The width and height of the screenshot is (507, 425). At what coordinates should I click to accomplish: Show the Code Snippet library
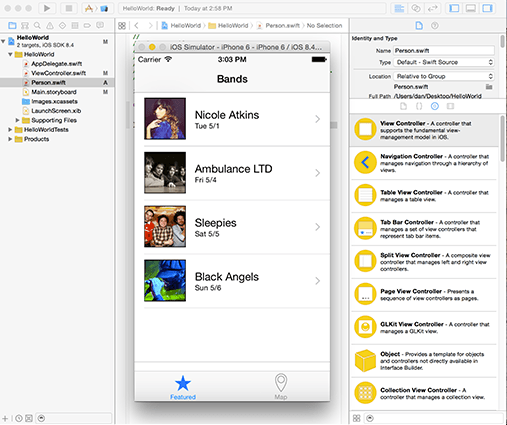pyautogui.click(x=419, y=106)
